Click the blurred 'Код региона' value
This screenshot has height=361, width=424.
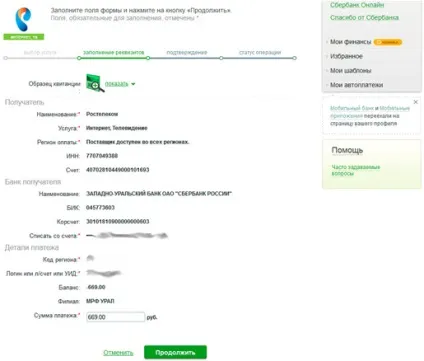point(90,258)
